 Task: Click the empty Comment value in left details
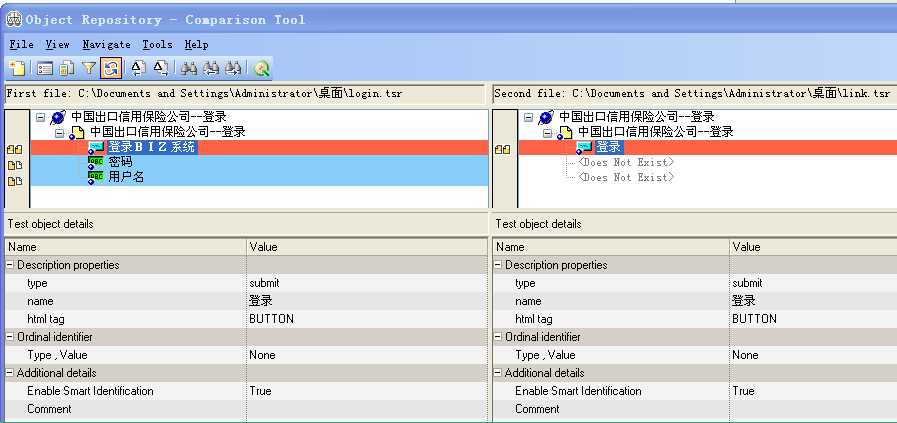point(367,409)
